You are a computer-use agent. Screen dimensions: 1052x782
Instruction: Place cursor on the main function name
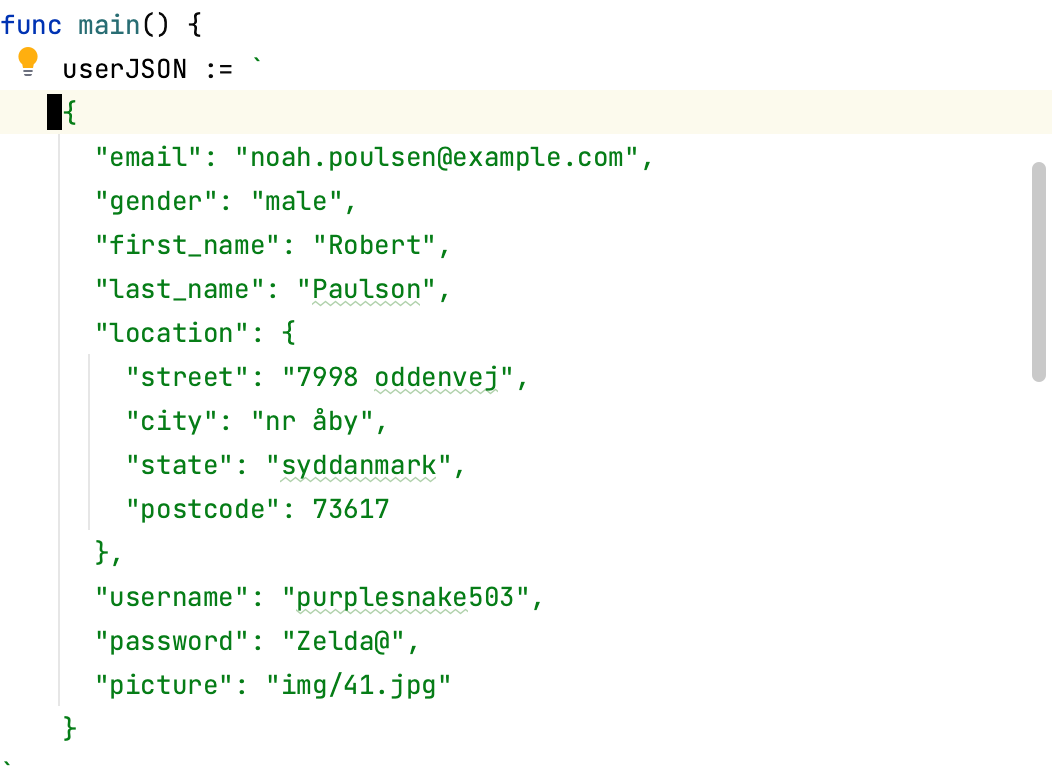(109, 25)
